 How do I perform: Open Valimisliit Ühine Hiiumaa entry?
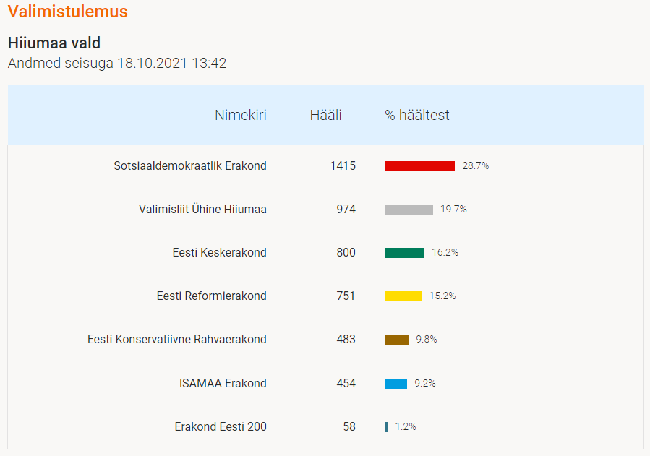[203, 209]
